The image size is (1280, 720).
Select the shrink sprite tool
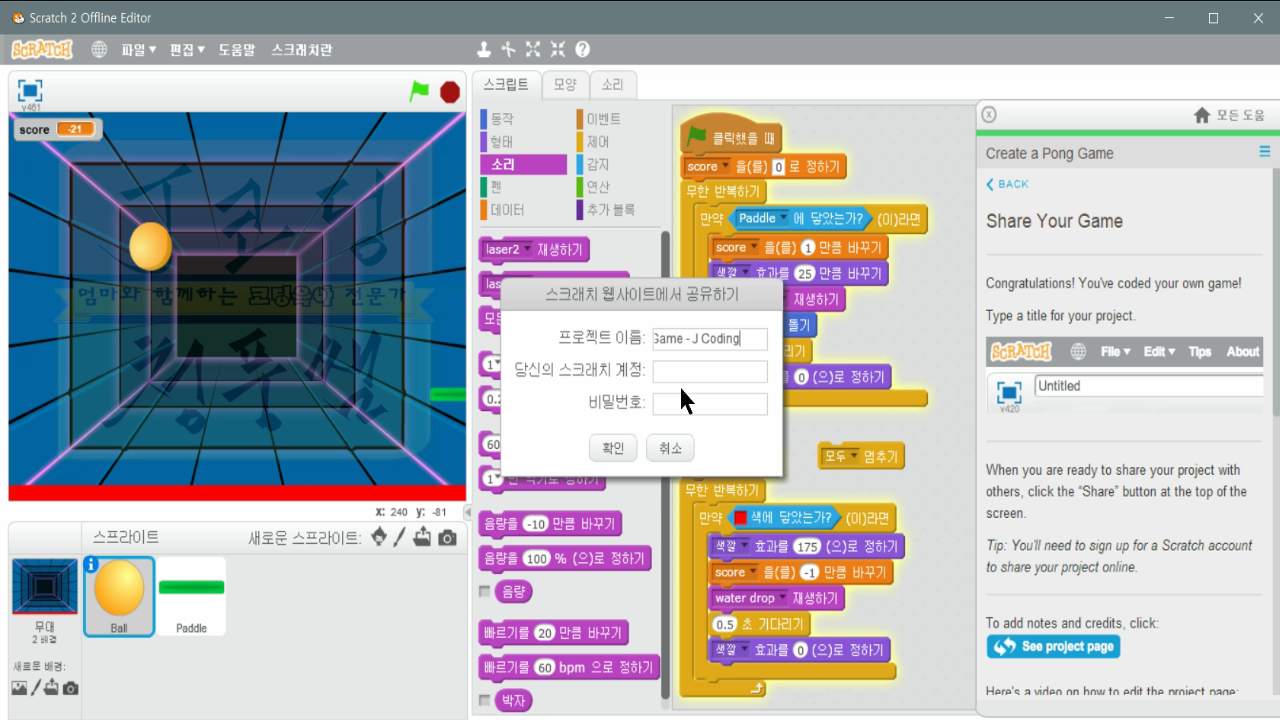557,48
